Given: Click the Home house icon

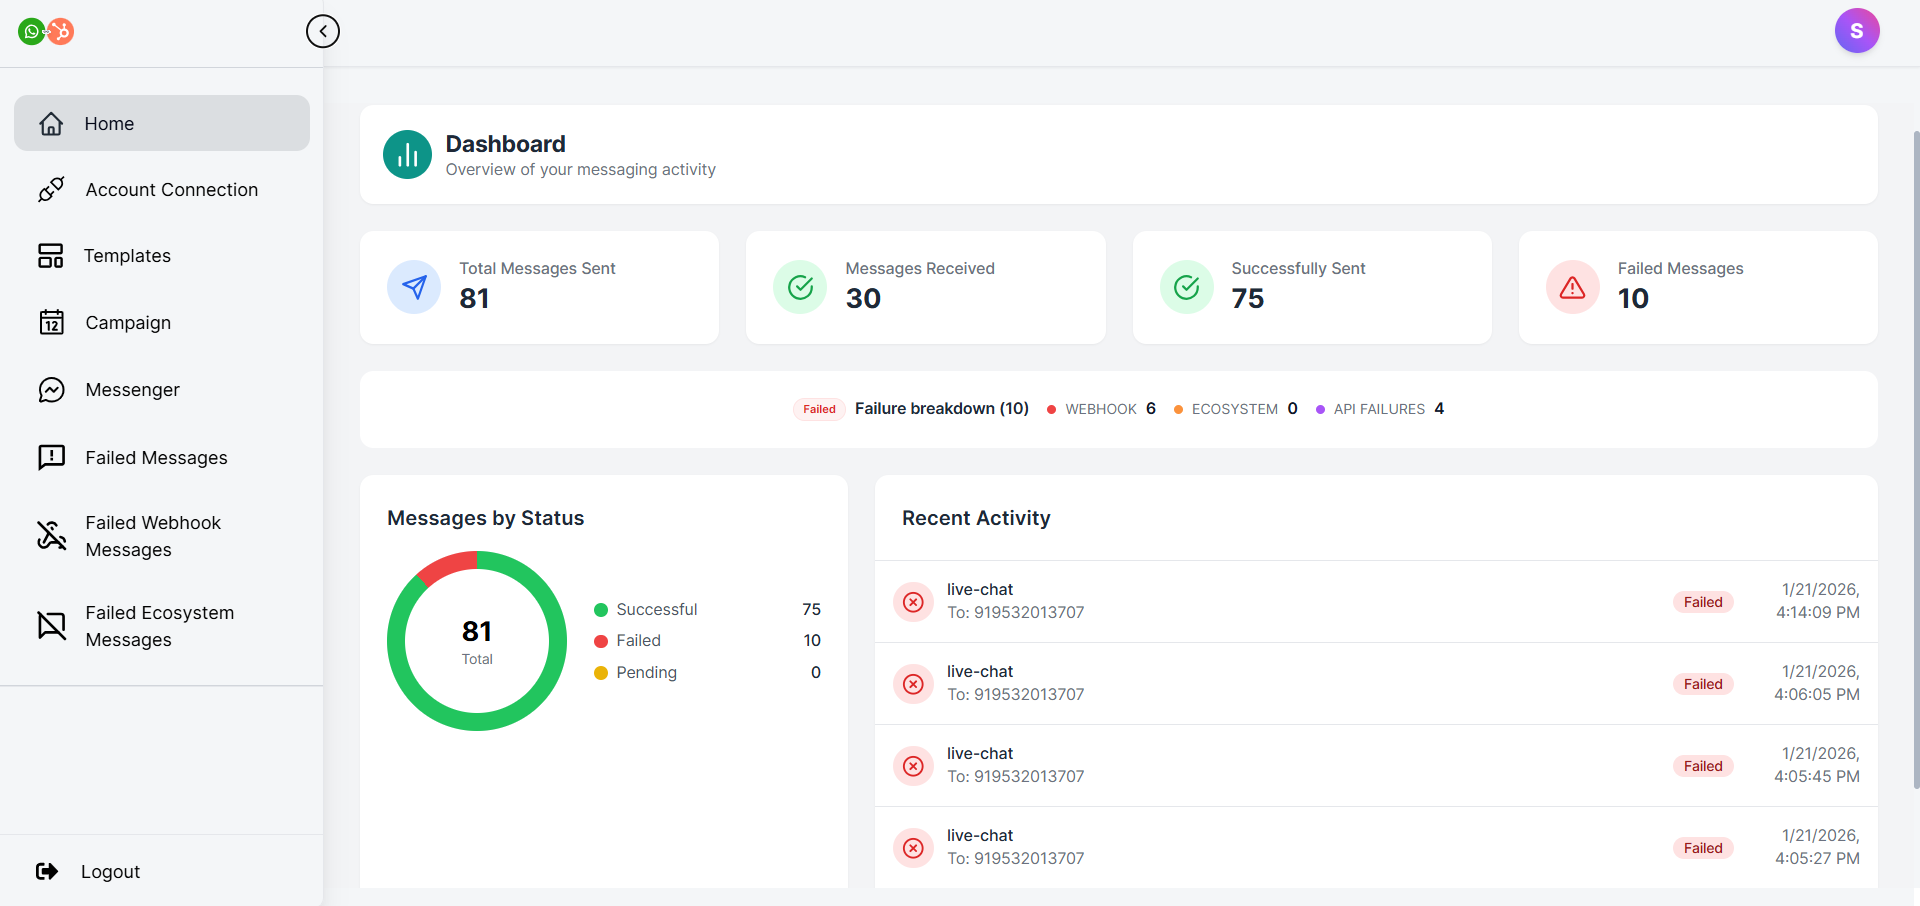Looking at the screenshot, I should [x=51, y=124].
